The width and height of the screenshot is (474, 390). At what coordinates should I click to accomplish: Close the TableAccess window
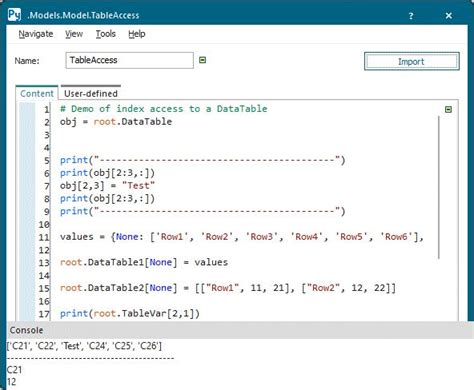click(449, 16)
